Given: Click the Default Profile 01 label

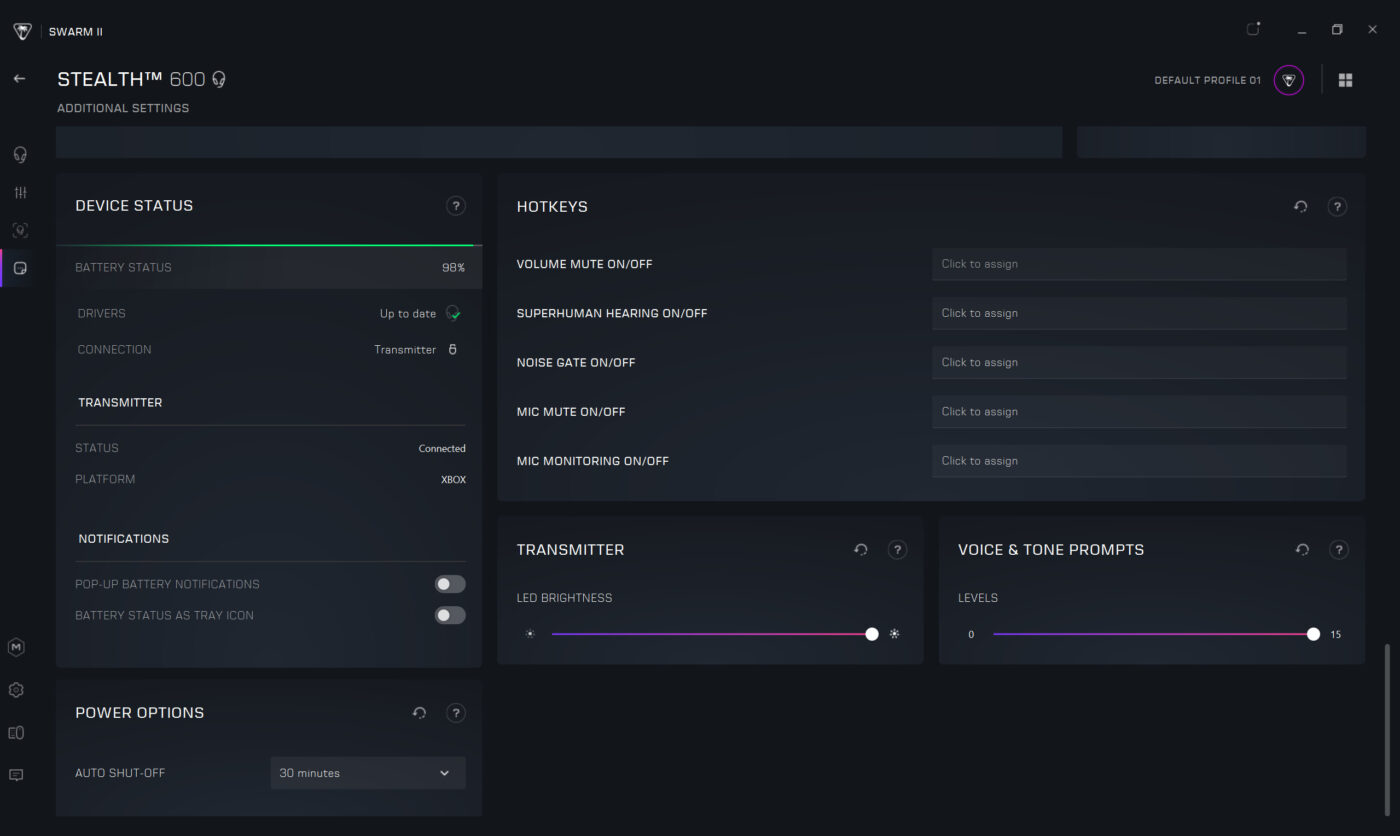Looking at the screenshot, I should 1207,80.
